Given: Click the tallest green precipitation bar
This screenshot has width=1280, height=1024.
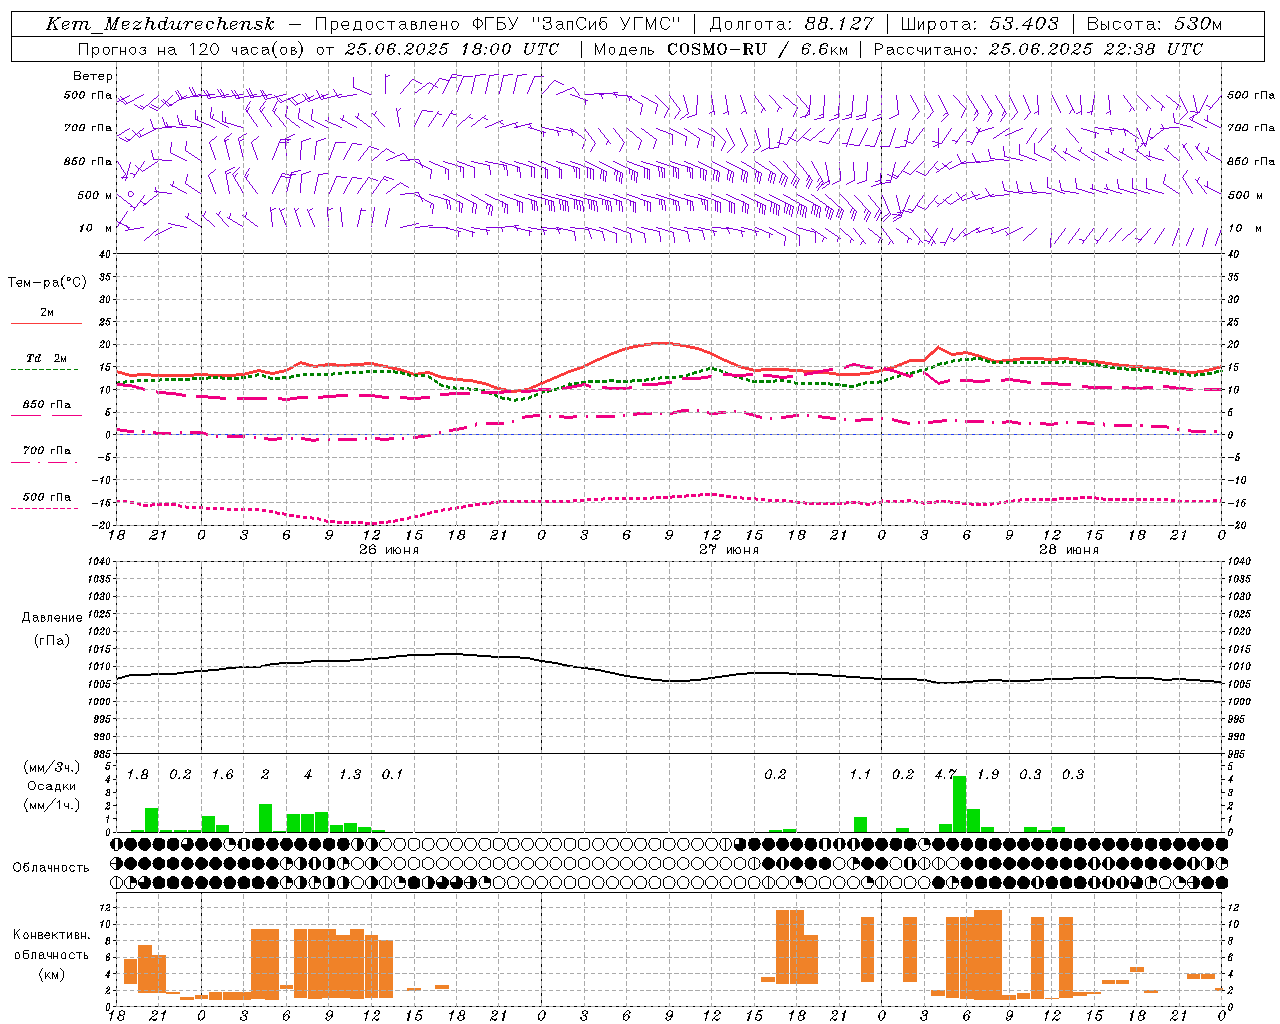Looking at the screenshot, I should 960,804.
